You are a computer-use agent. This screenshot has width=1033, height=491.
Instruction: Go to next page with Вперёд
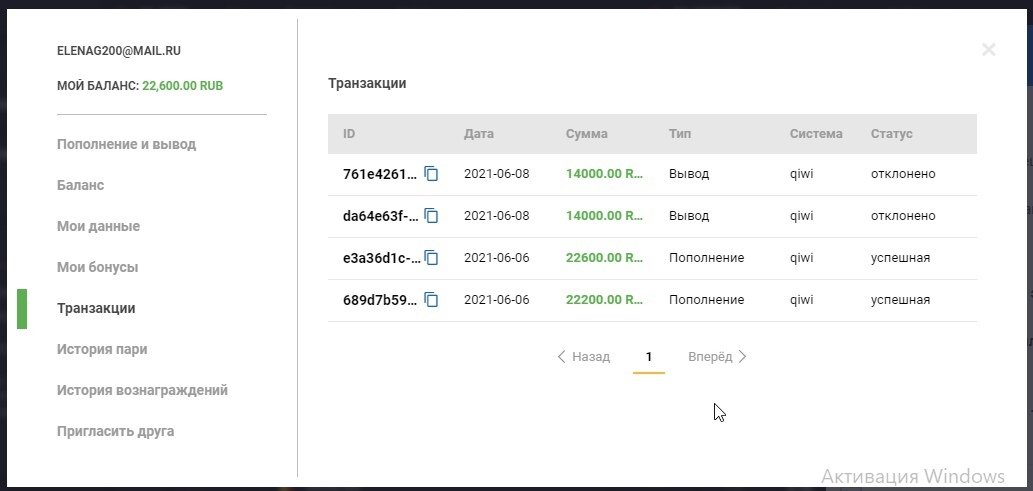(x=717, y=357)
